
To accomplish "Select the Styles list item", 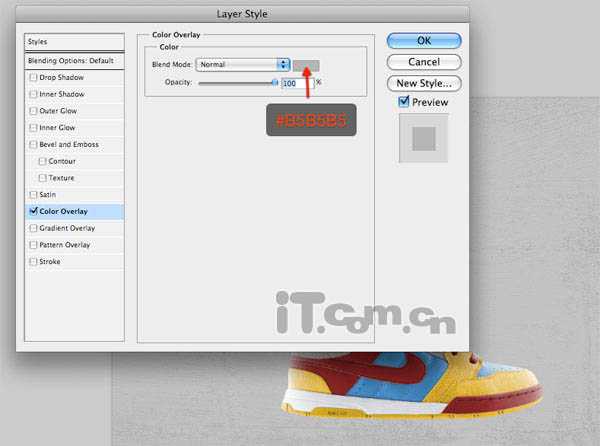I will pos(74,42).
